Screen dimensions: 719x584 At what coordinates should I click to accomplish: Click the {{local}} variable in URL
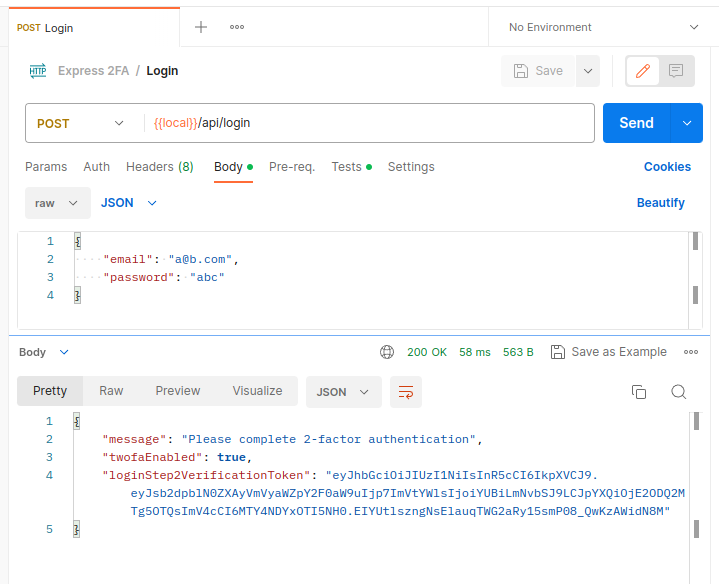(x=175, y=123)
